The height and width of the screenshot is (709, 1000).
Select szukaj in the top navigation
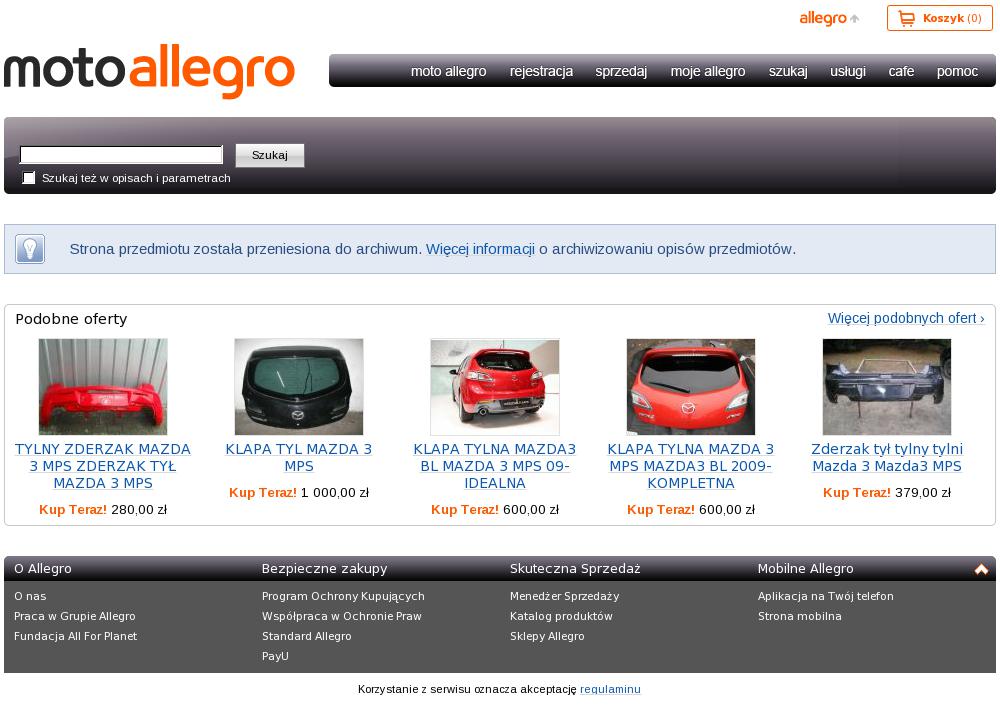[x=788, y=71]
